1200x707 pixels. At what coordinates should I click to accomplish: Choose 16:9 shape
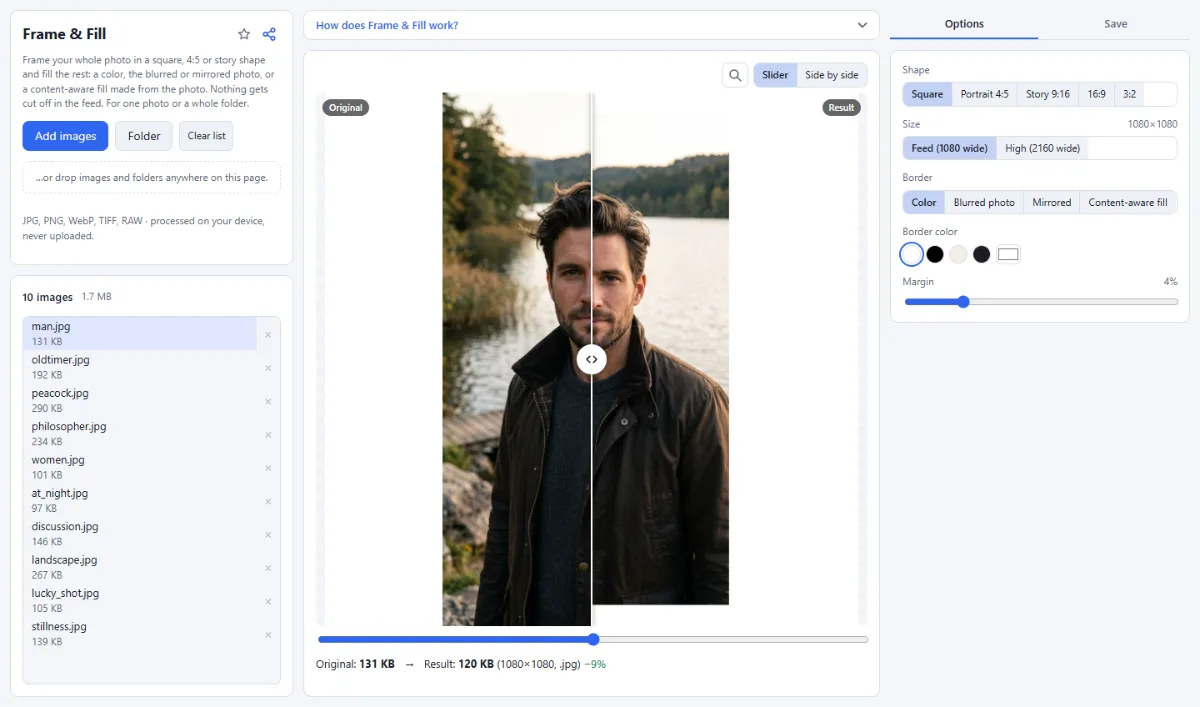coord(1096,94)
